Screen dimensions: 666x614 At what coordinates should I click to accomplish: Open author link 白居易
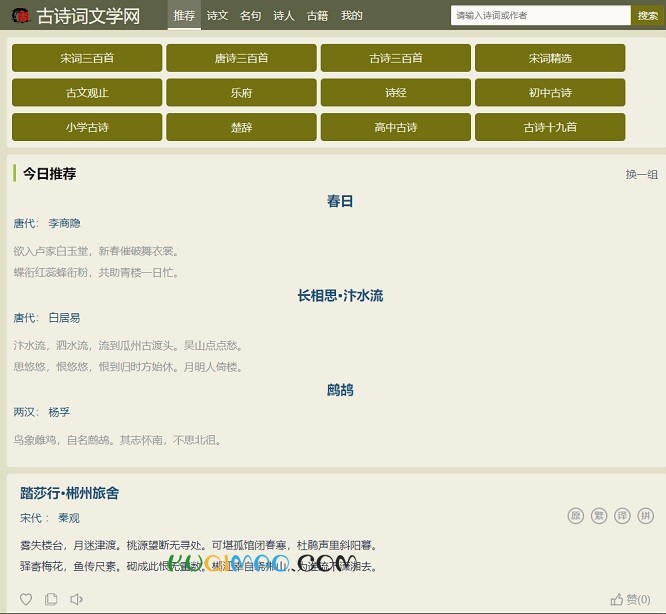(64, 317)
